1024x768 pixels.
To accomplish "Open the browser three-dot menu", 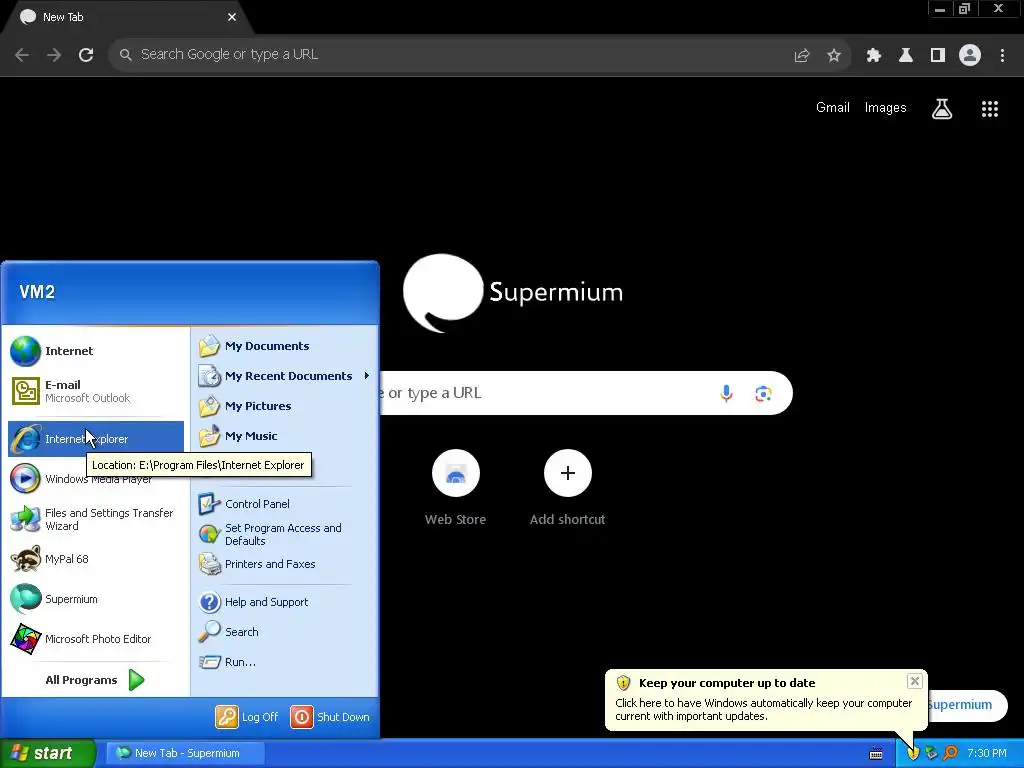I will click(1002, 56).
